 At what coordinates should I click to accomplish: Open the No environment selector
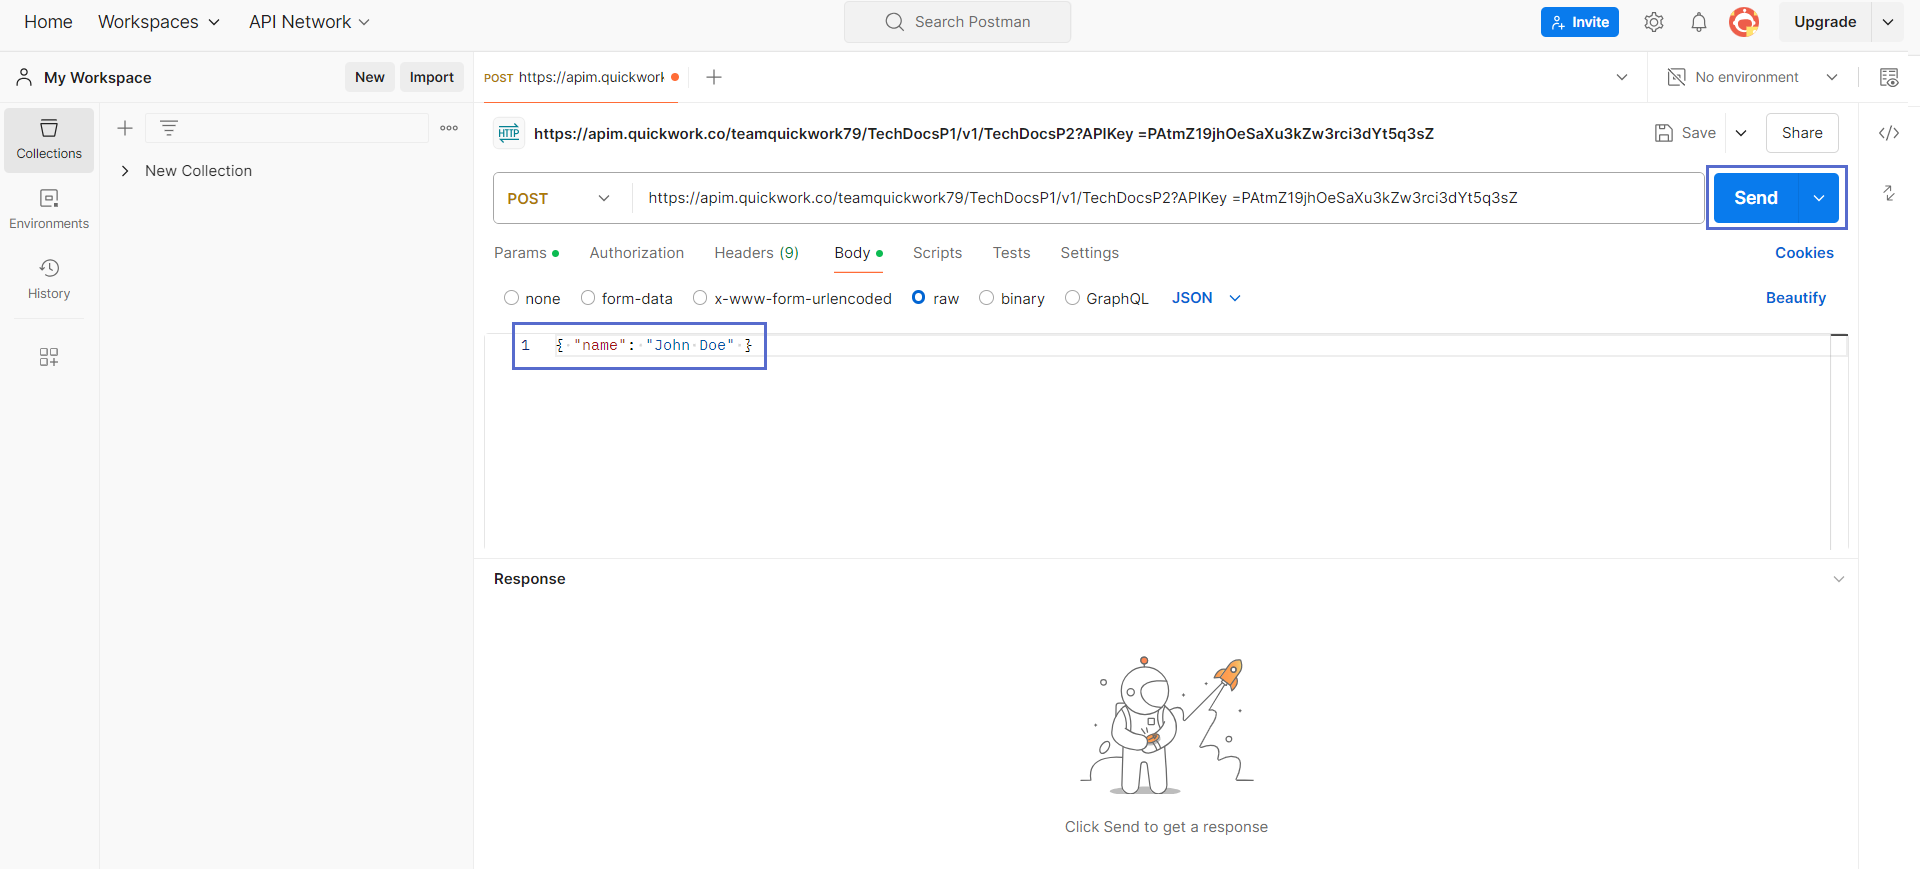pos(1752,77)
